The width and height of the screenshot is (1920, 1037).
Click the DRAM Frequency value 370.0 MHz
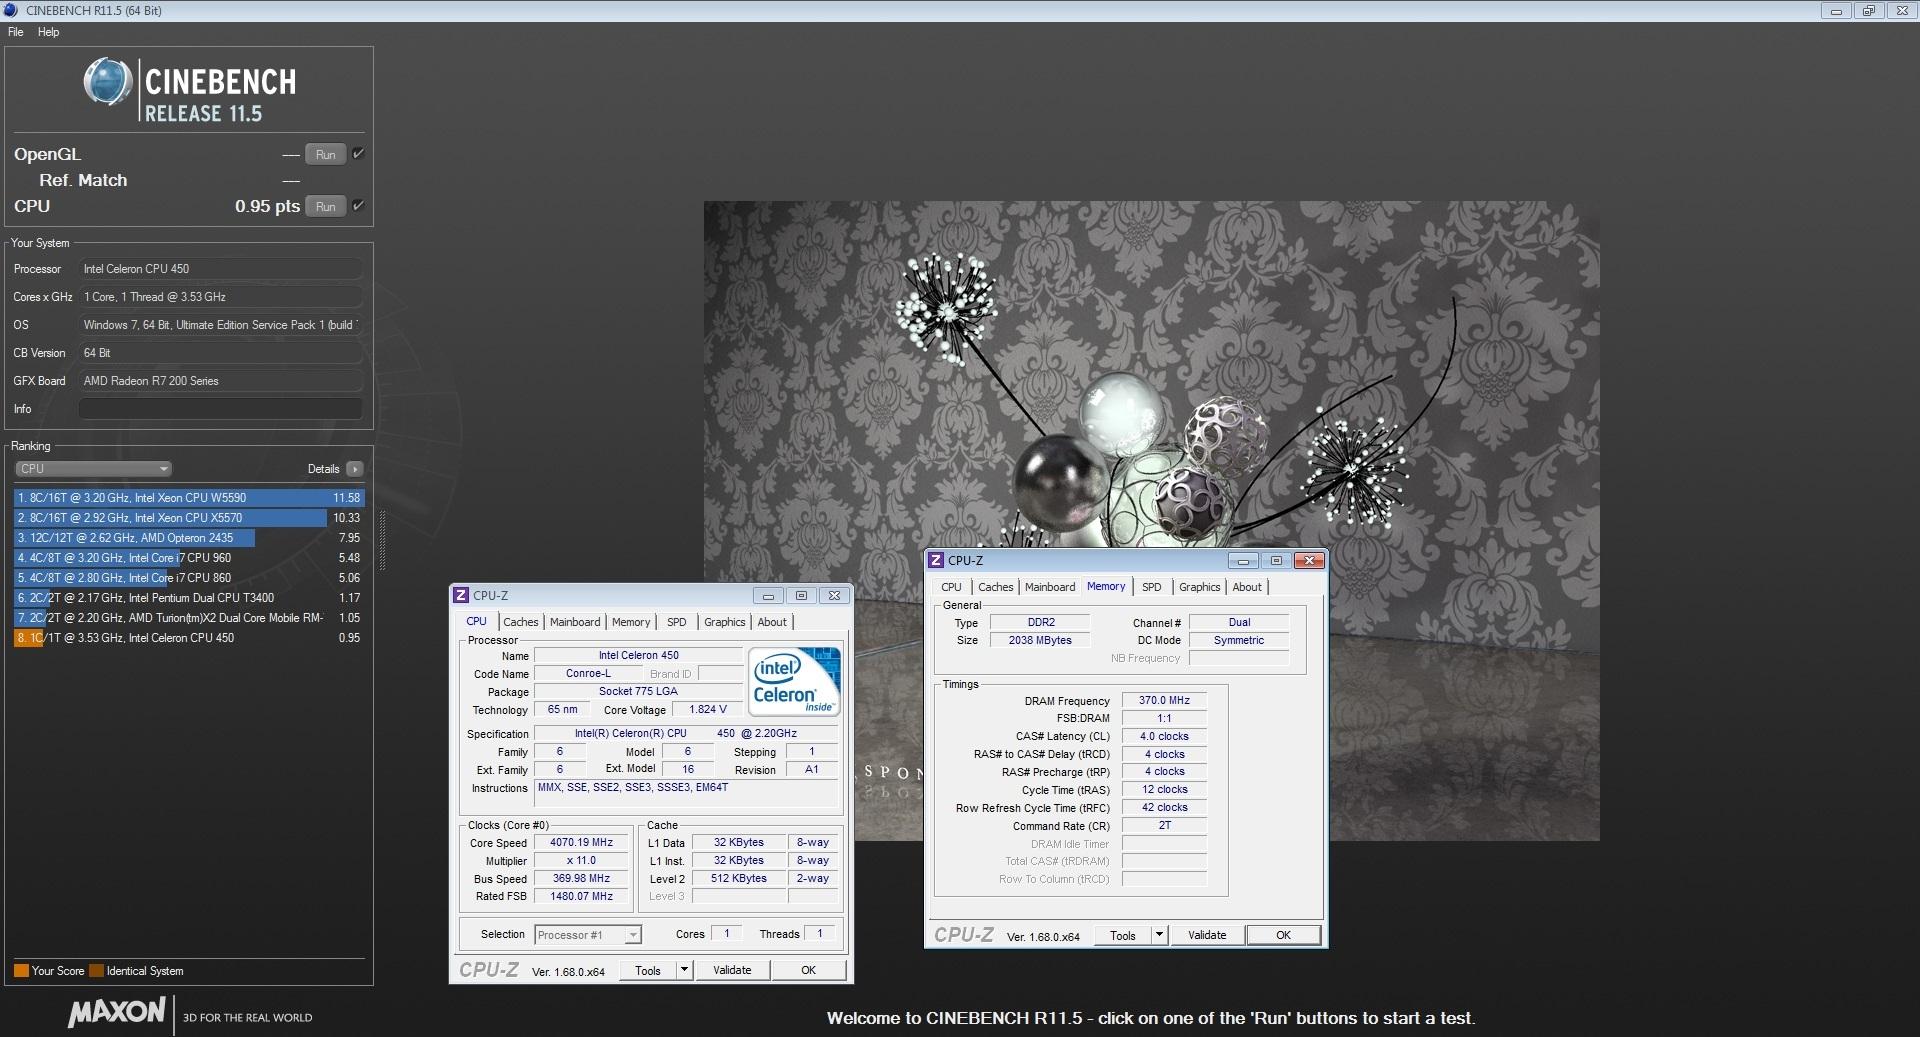1164,701
